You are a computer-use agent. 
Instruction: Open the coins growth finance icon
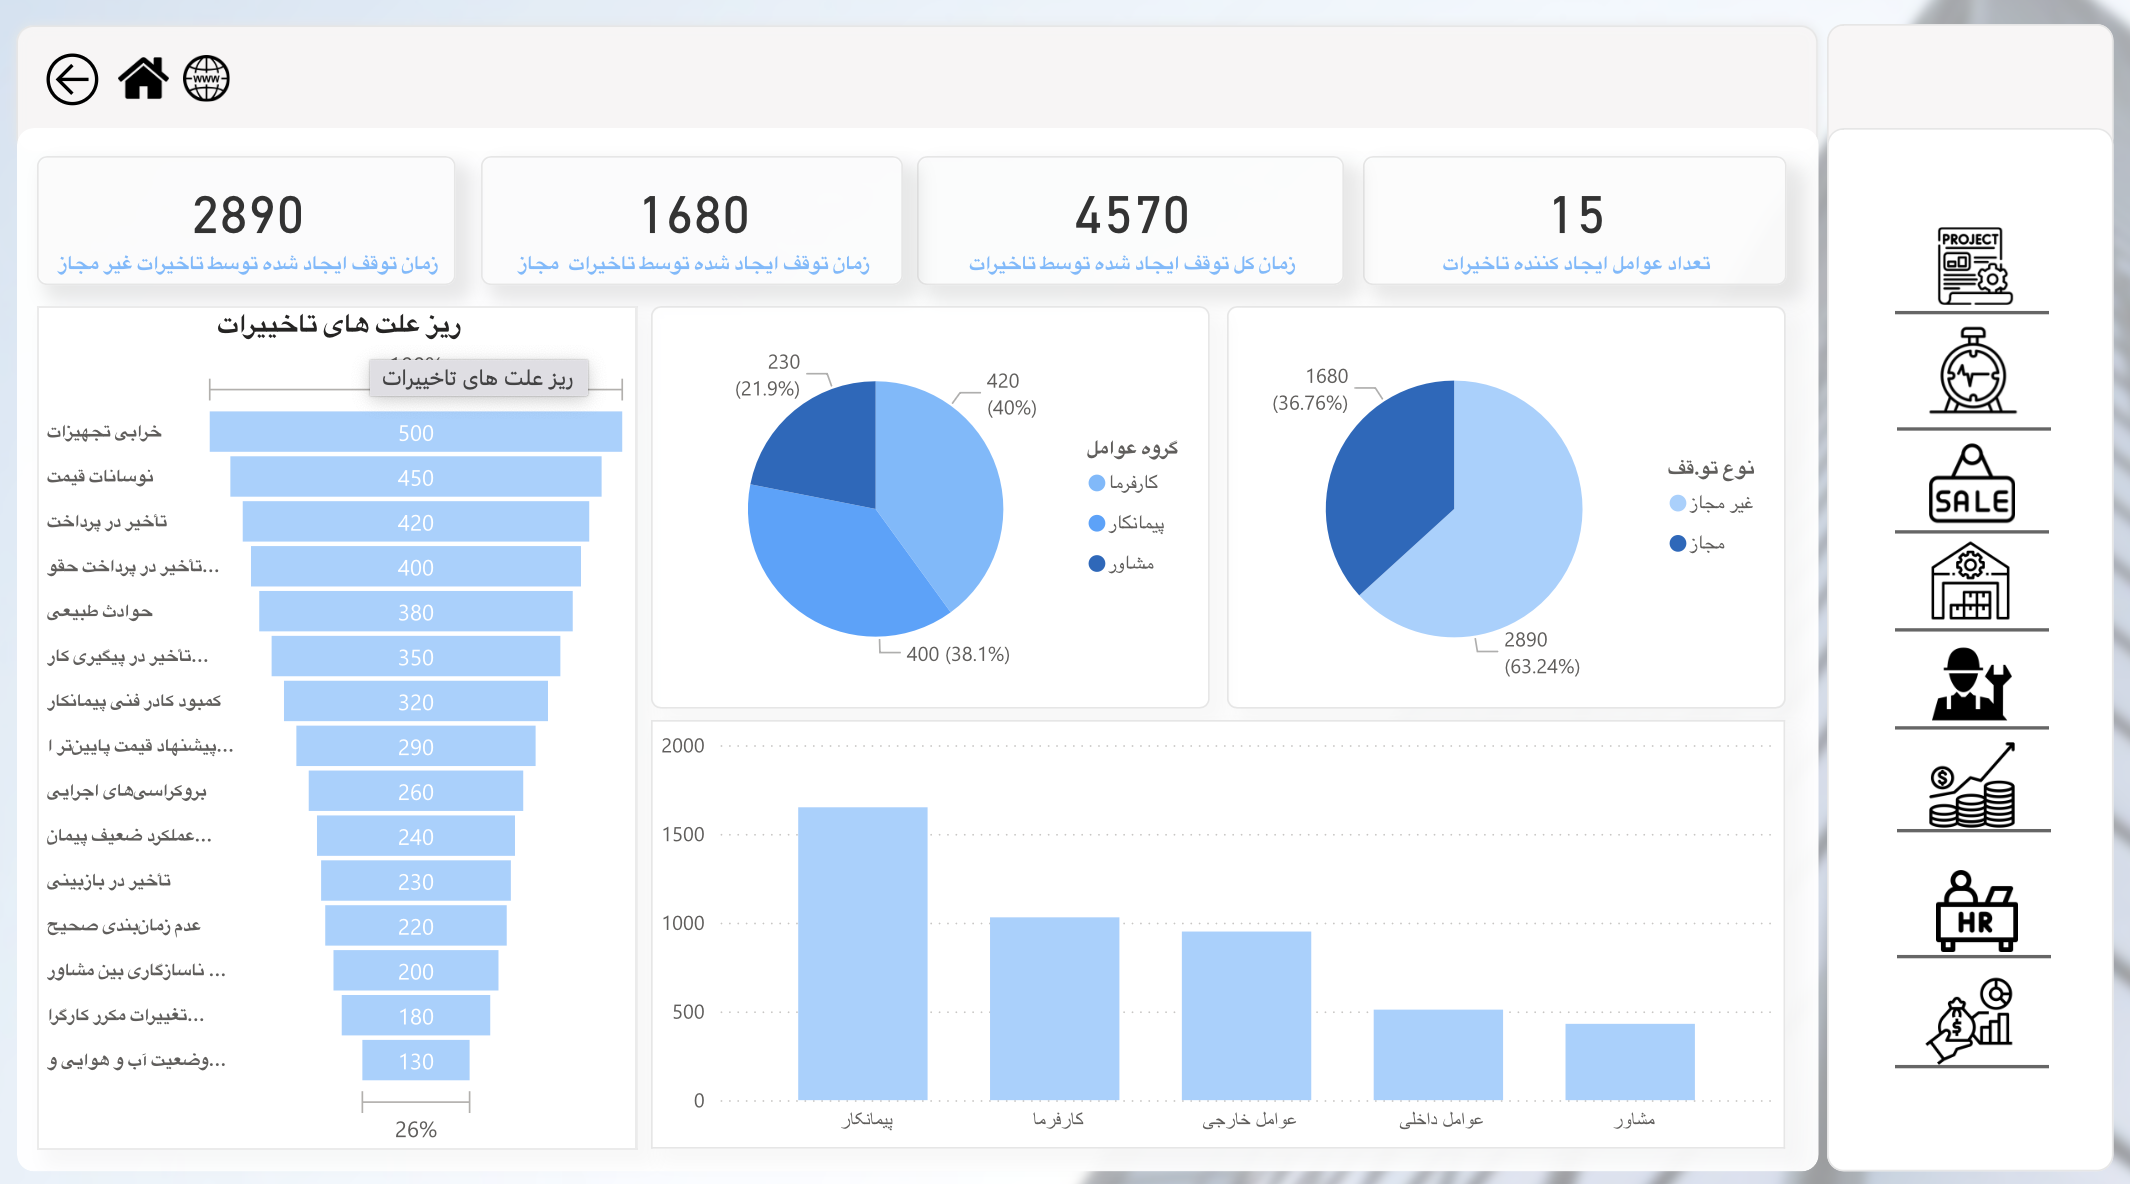[1972, 786]
